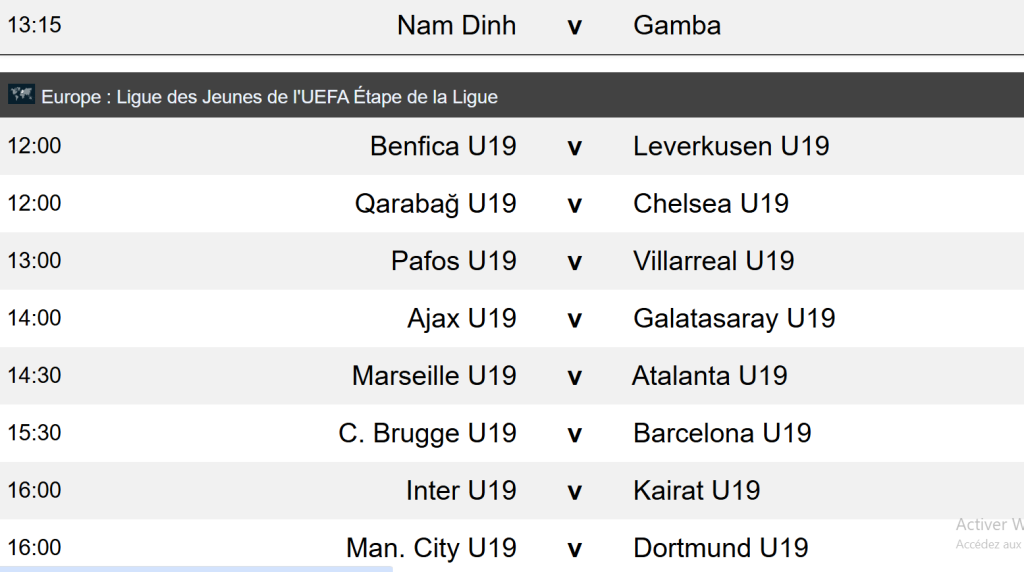Click Kairat U19 team name
1024x572 pixels.
click(696, 491)
